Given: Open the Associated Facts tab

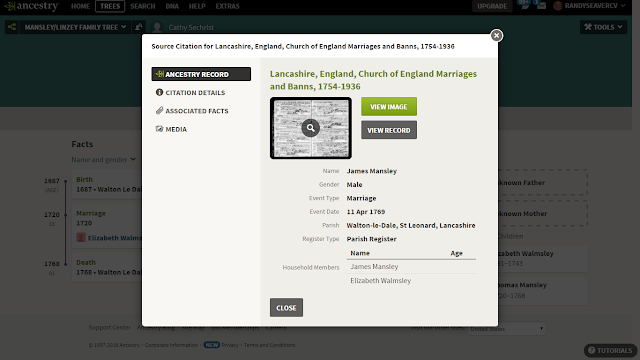Looking at the screenshot, I should (197, 111).
